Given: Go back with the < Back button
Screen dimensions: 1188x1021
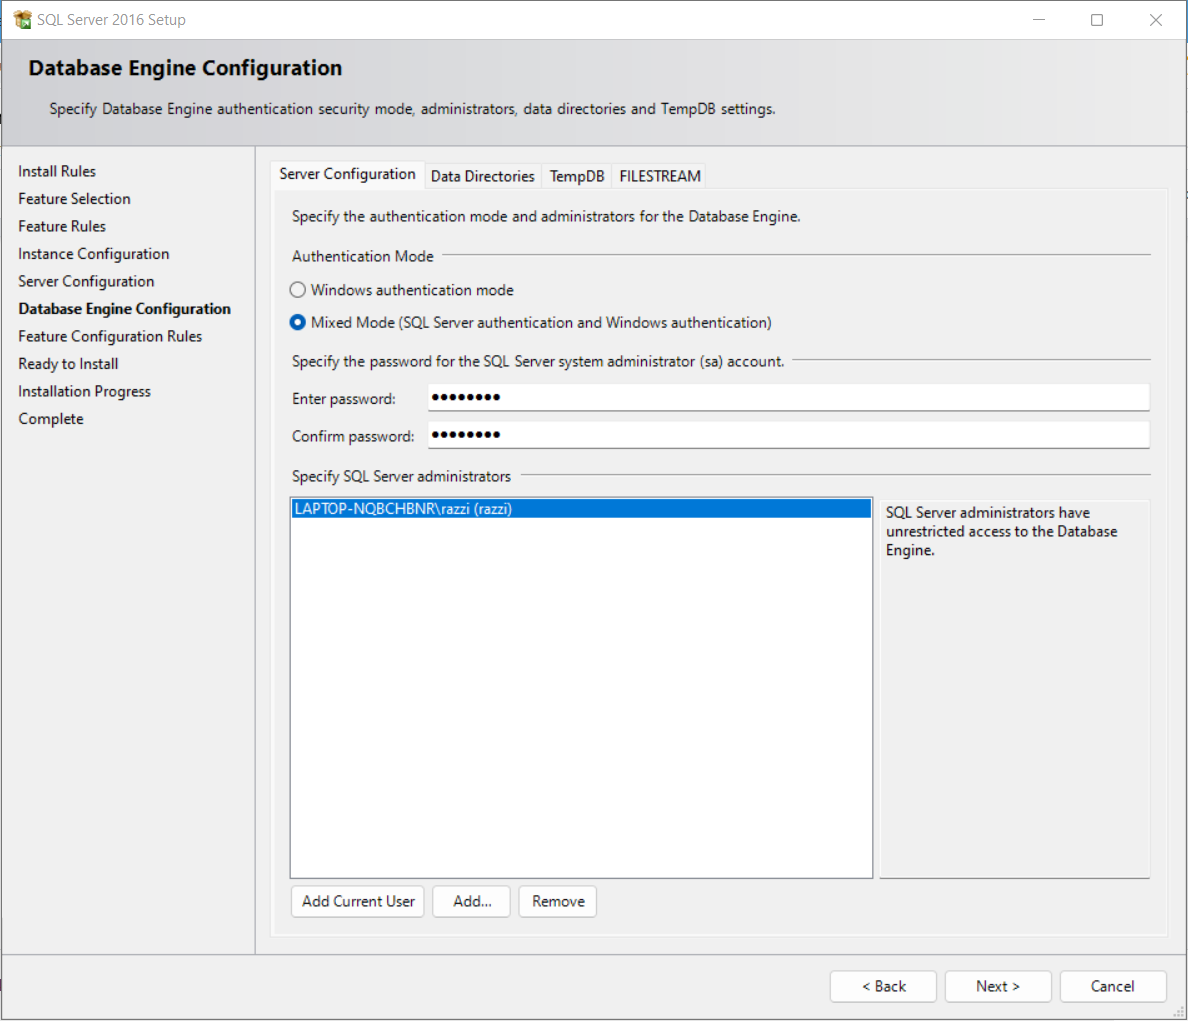Looking at the screenshot, I should pos(883,986).
